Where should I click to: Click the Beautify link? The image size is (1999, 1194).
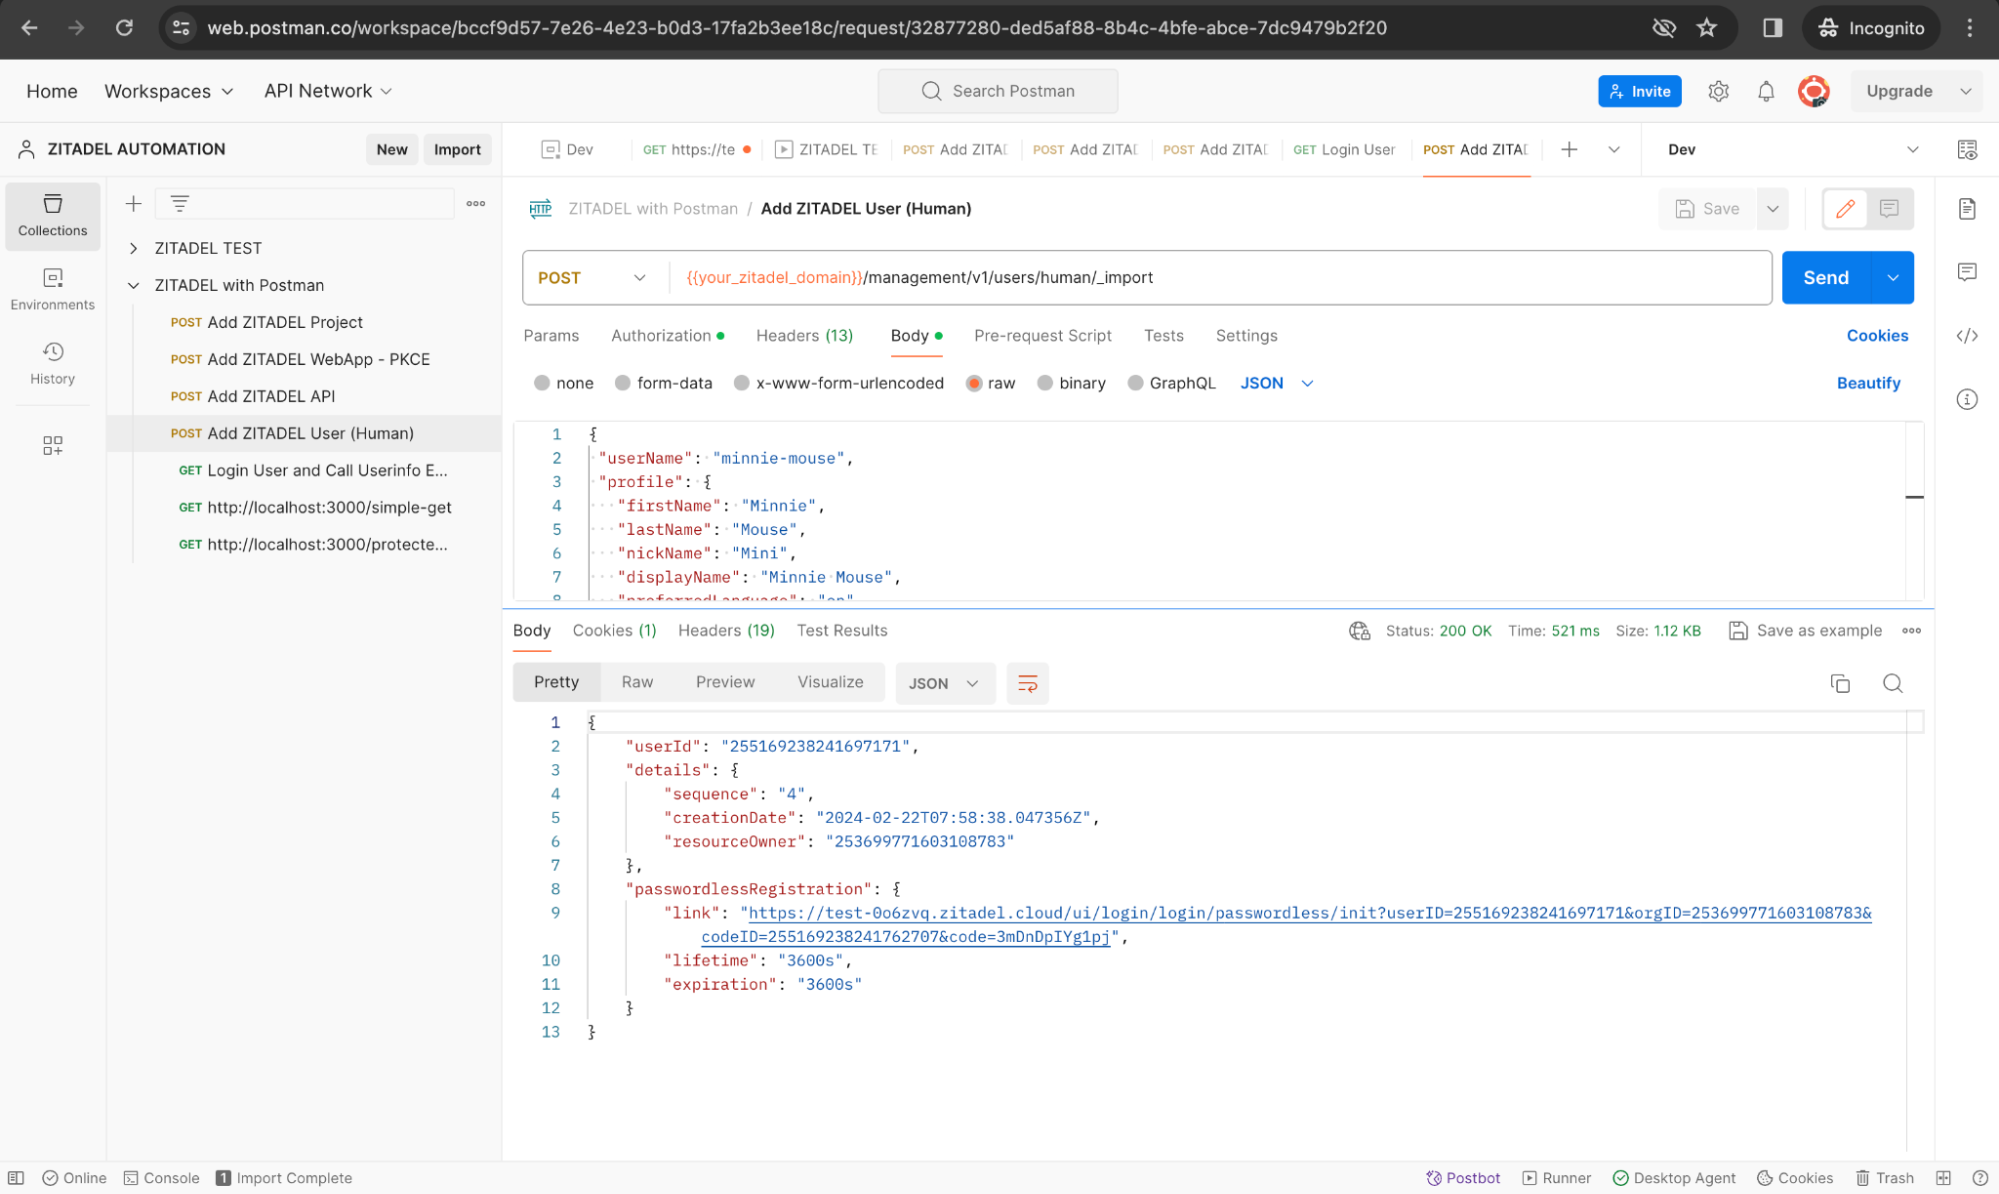[x=1867, y=383]
